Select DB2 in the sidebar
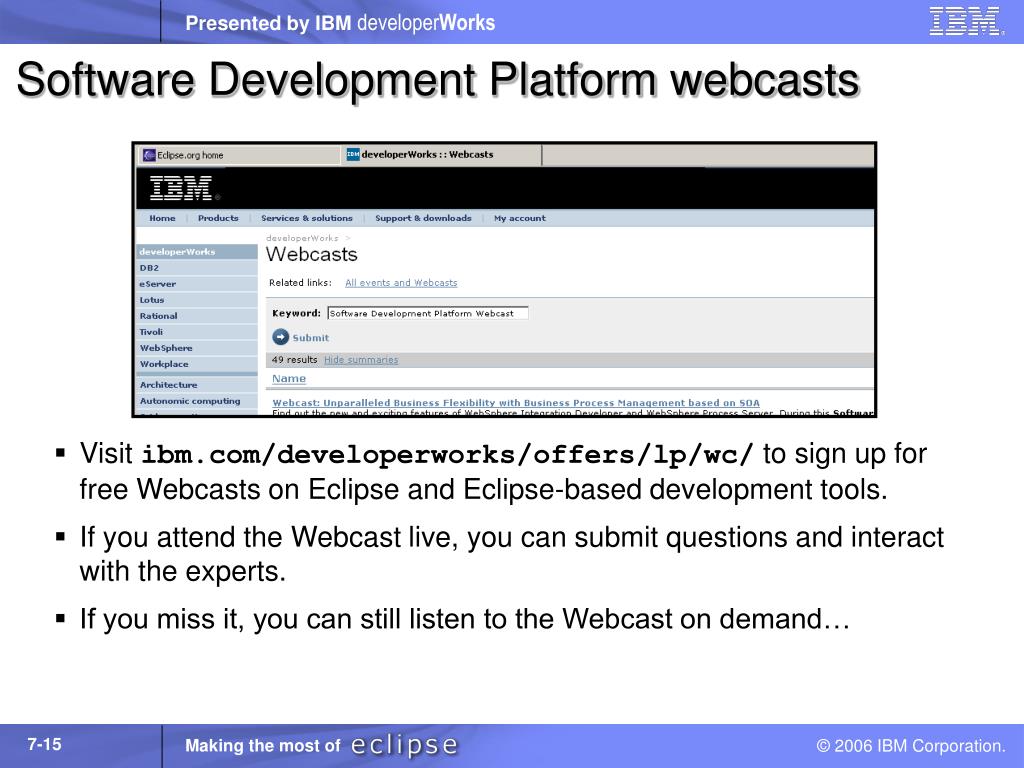The width and height of the screenshot is (1024, 768). click(x=197, y=268)
